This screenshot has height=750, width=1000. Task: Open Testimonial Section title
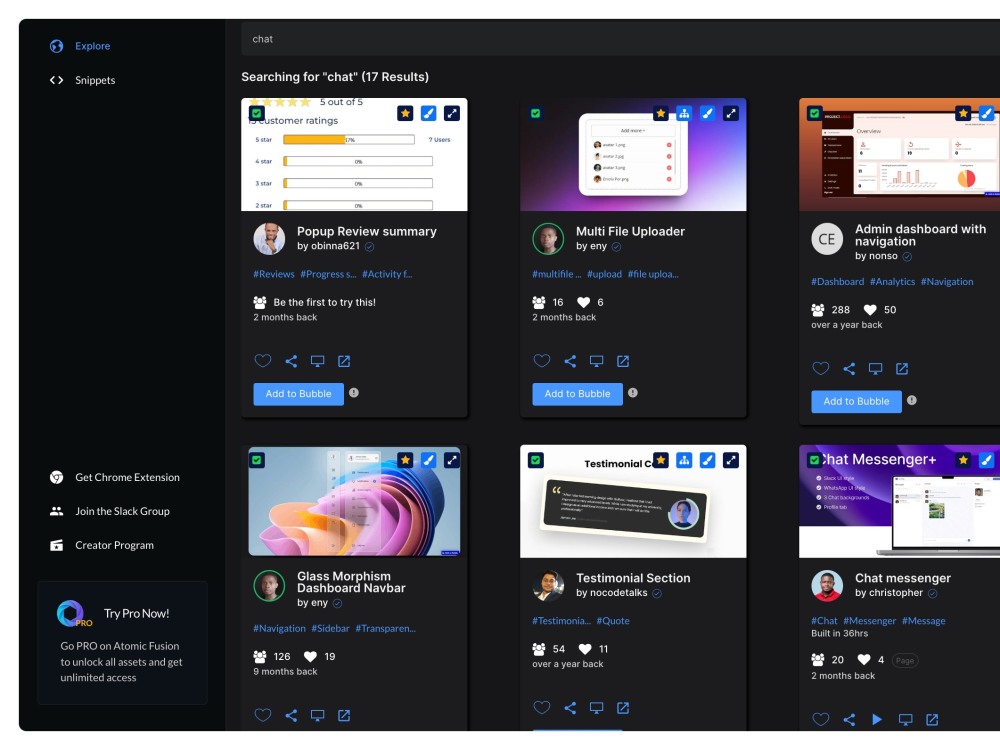[633, 578]
